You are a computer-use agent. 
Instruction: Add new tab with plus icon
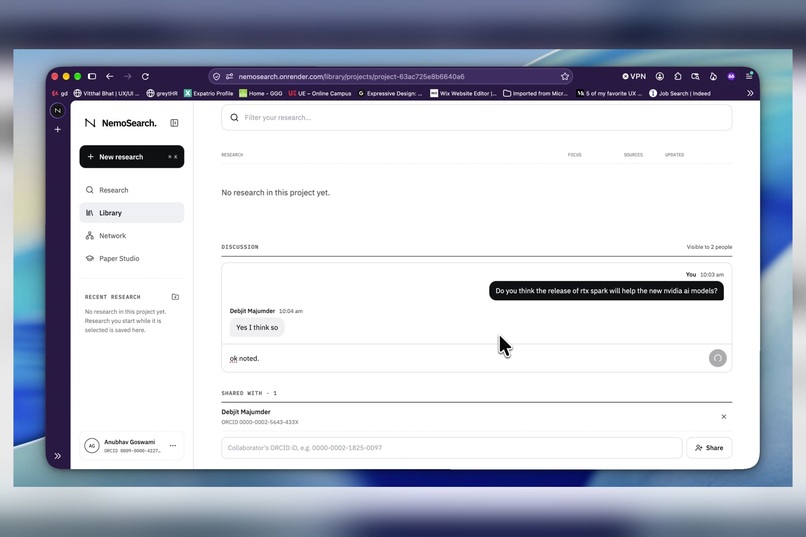[x=58, y=129]
